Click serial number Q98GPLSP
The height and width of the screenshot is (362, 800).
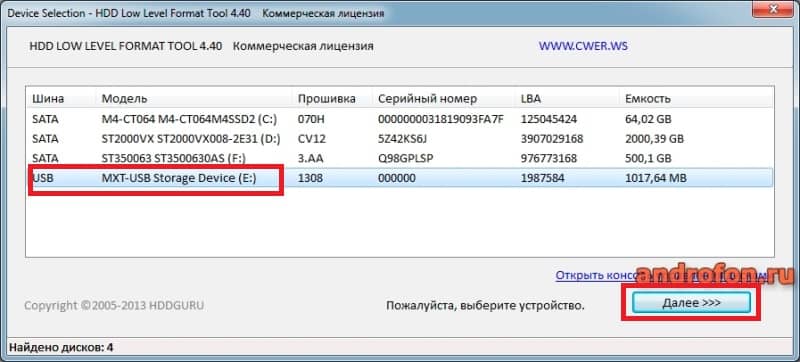point(406,159)
